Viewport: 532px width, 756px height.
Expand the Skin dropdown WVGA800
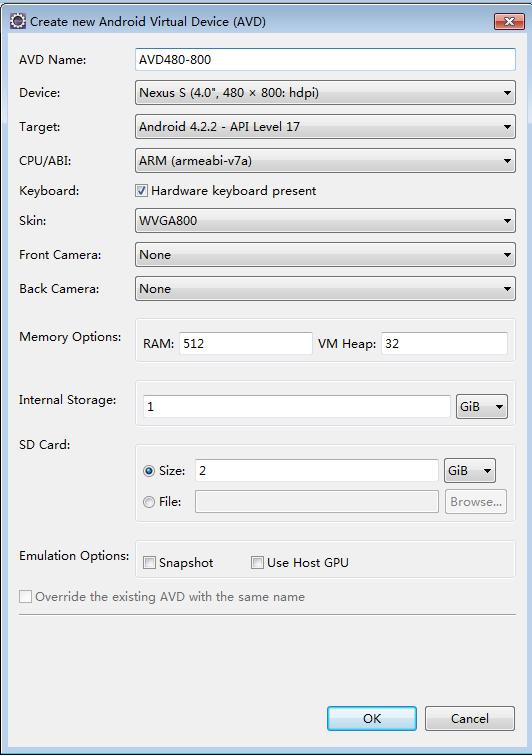[325, 221]
